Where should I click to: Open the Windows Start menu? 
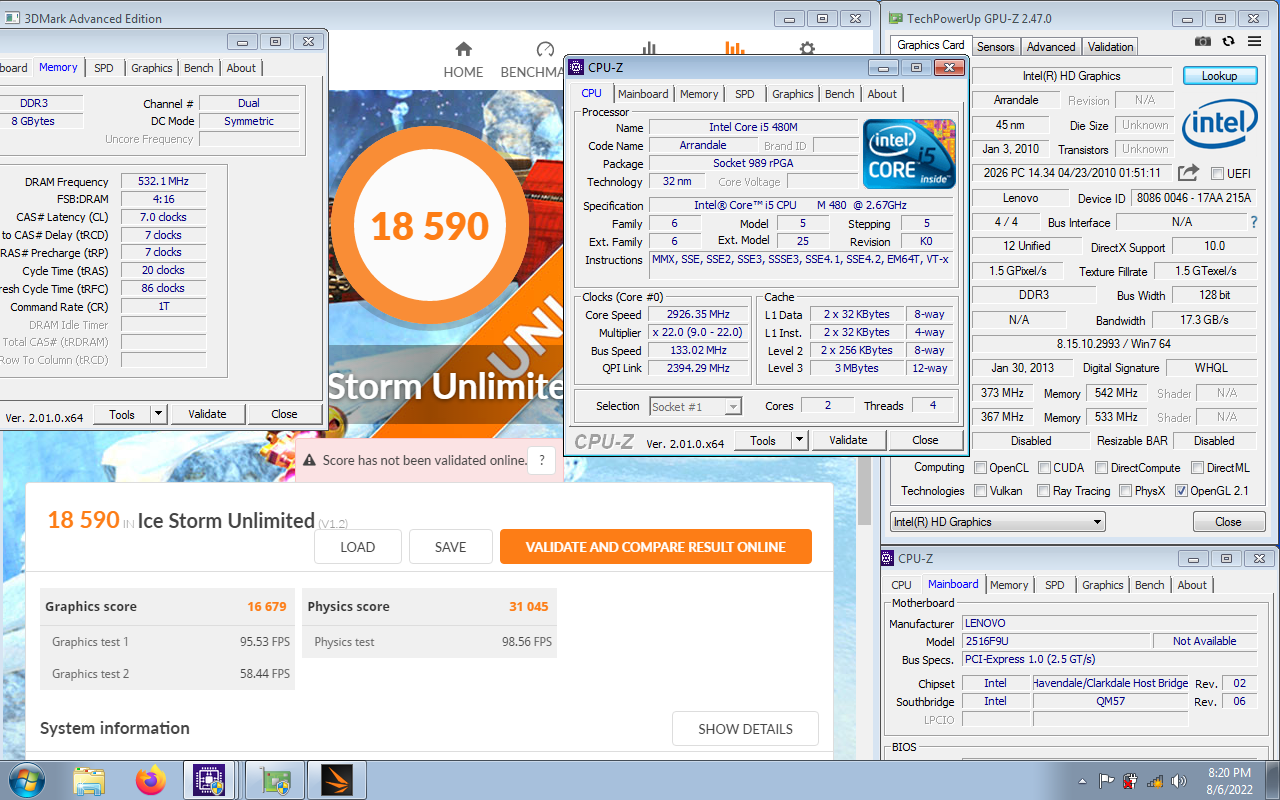click(x=26, y=780)
